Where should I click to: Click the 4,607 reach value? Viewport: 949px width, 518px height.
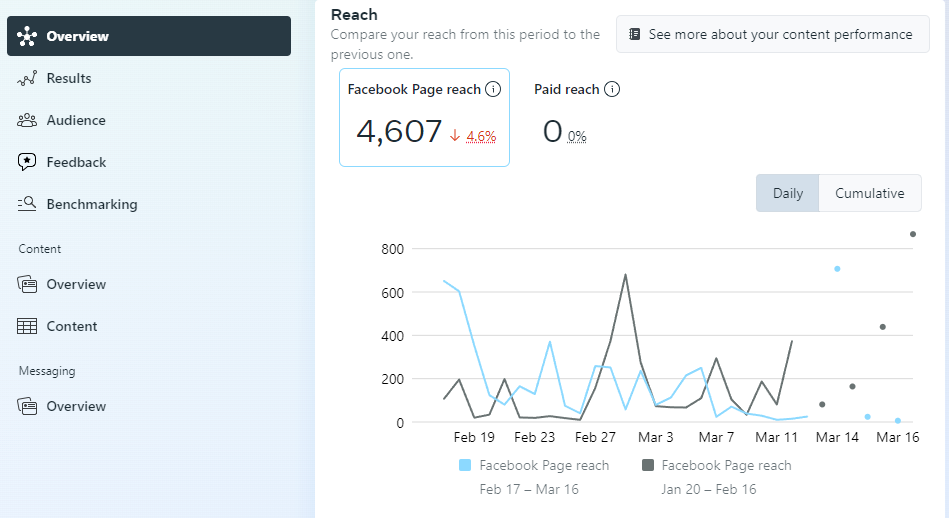coord(399,131)
